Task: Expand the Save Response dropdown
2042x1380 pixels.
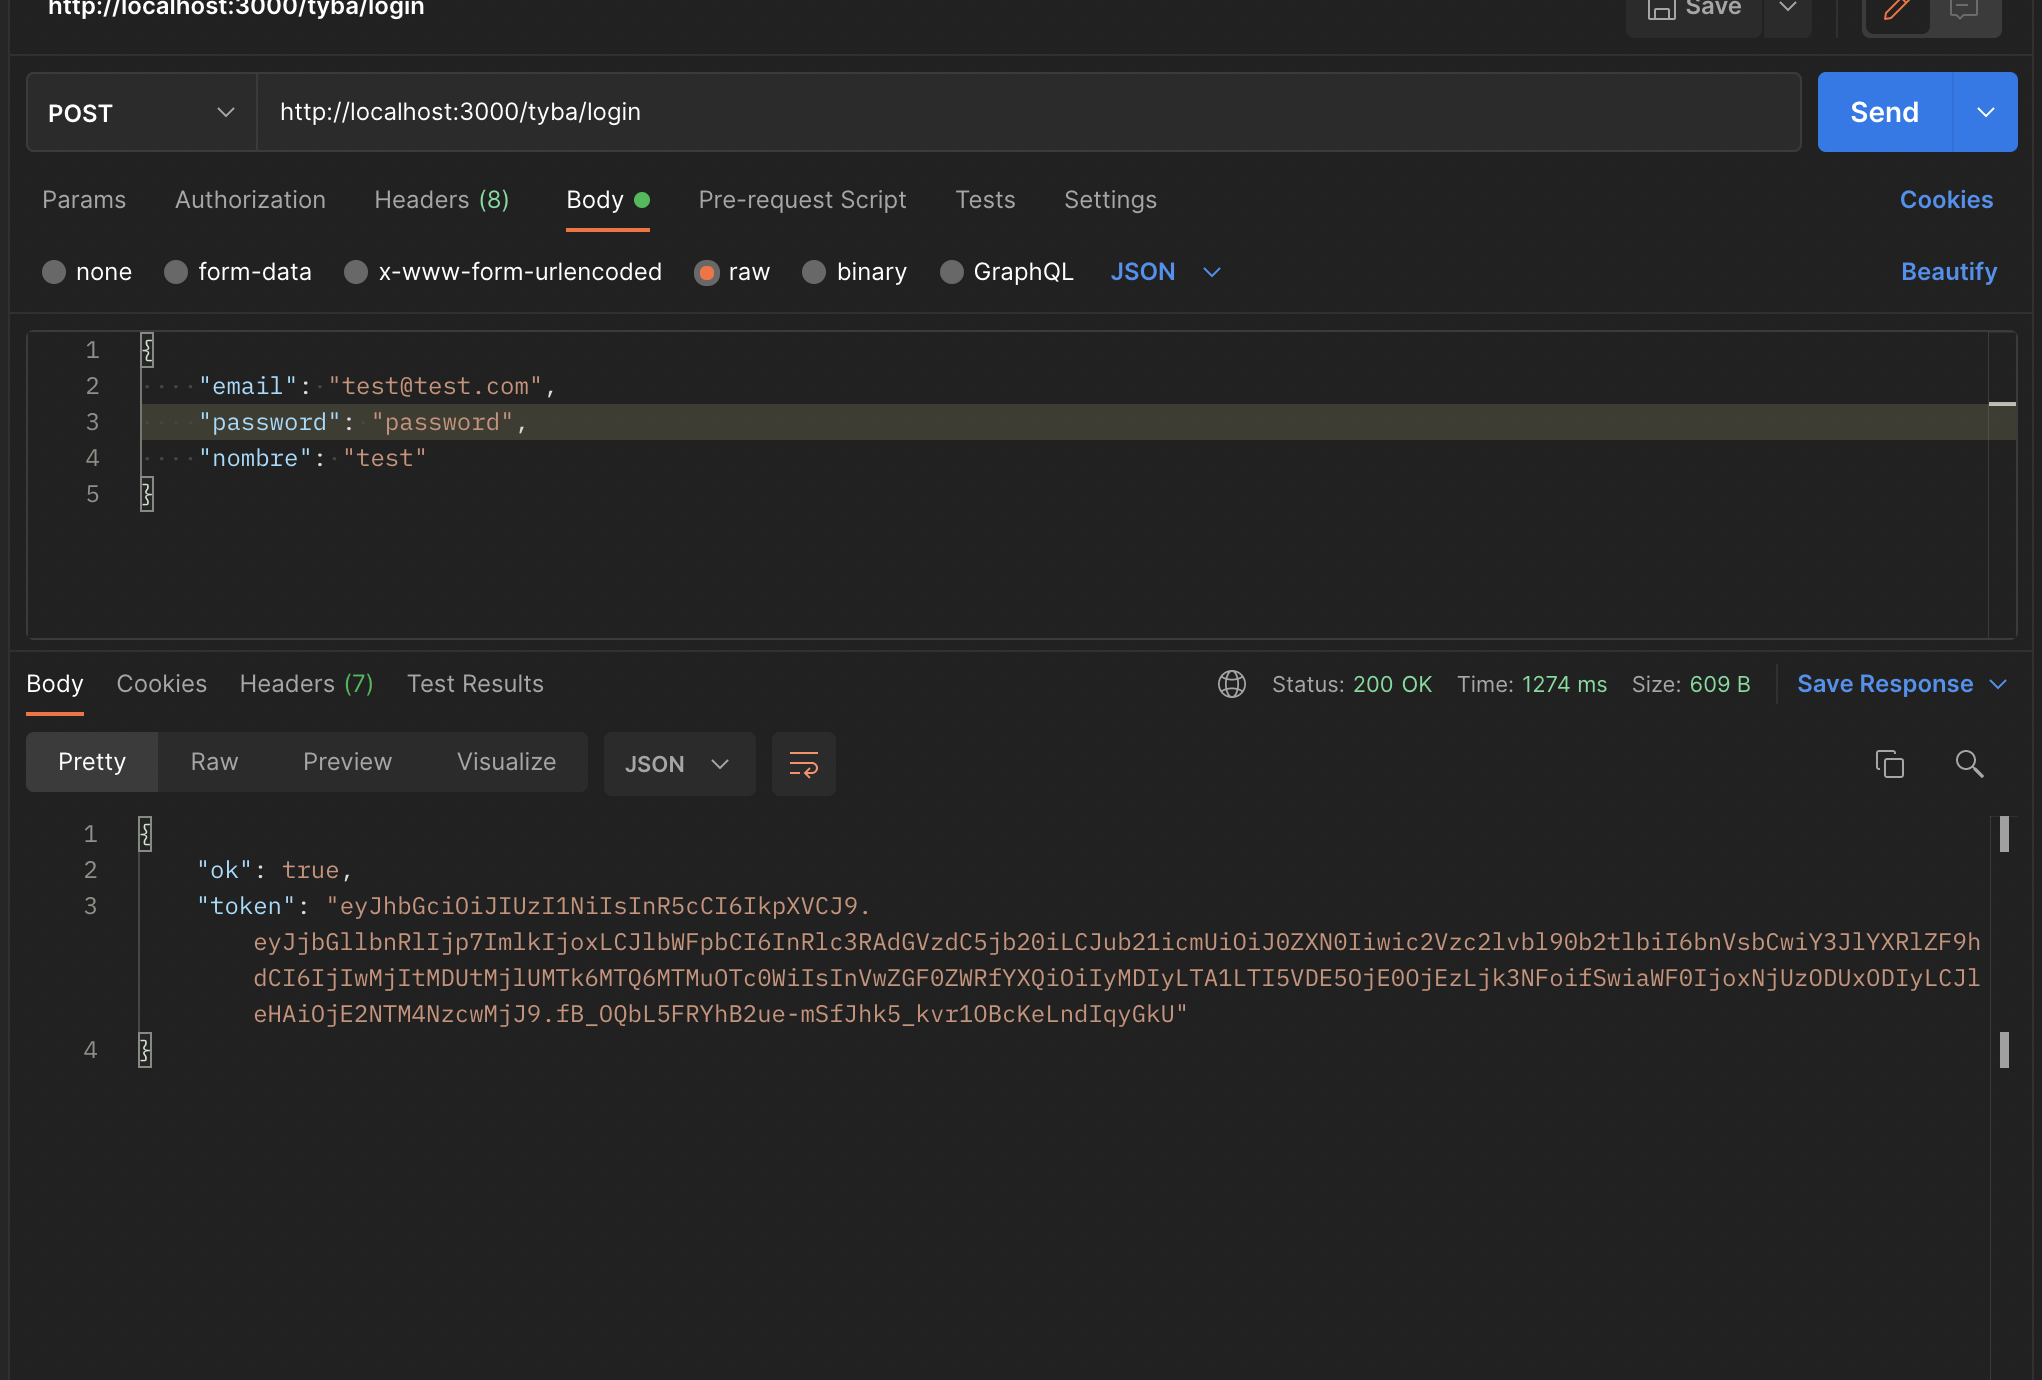Action: tap(1998, 684)
